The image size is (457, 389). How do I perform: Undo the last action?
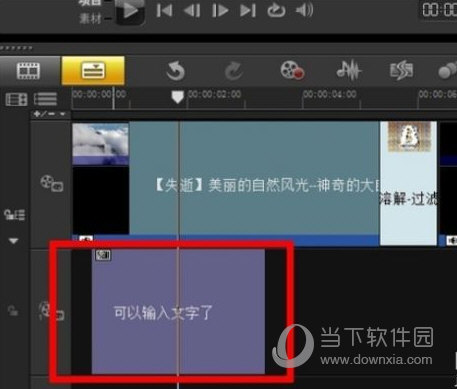175,71
